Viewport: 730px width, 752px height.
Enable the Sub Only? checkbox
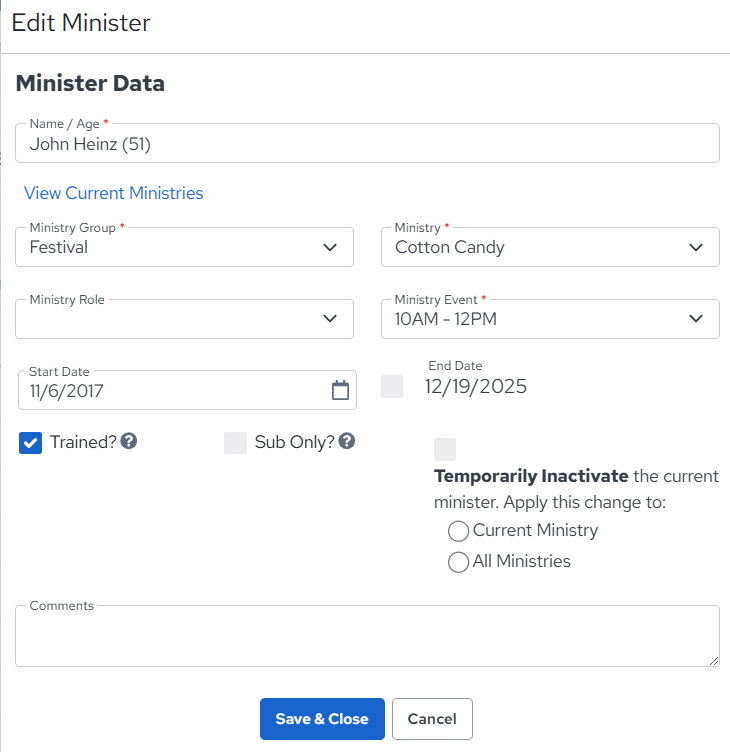click(235, 443)
